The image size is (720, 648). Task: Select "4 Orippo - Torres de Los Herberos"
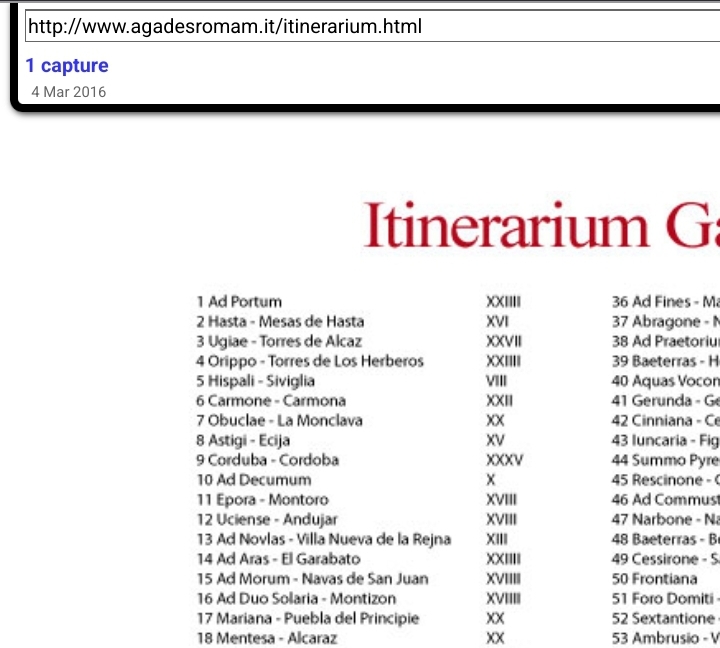click(310, 361)
